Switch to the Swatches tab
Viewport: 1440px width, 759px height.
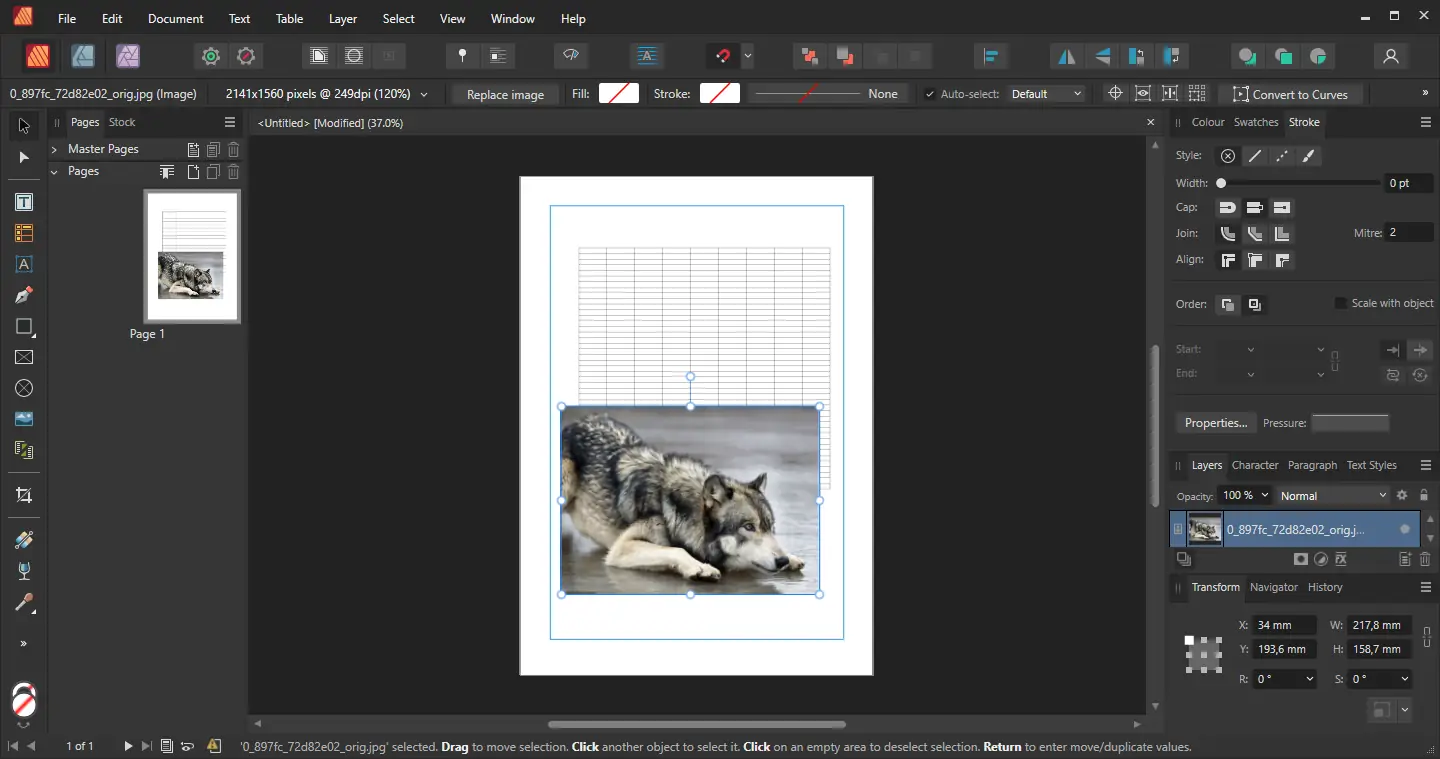[x=1255, y=122]
